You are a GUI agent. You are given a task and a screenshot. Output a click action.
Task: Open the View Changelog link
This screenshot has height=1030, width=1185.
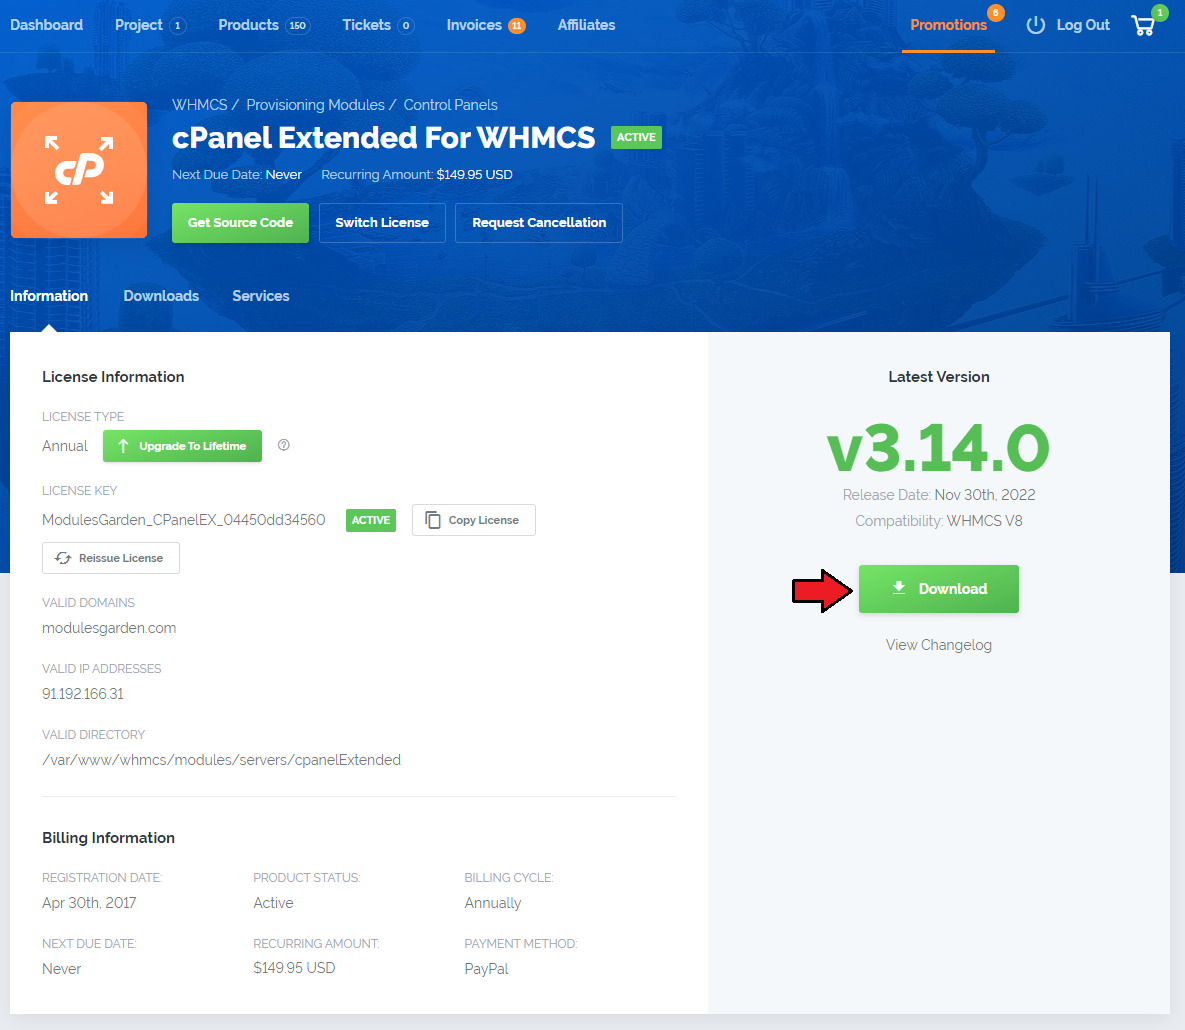[x=939, y=645]
